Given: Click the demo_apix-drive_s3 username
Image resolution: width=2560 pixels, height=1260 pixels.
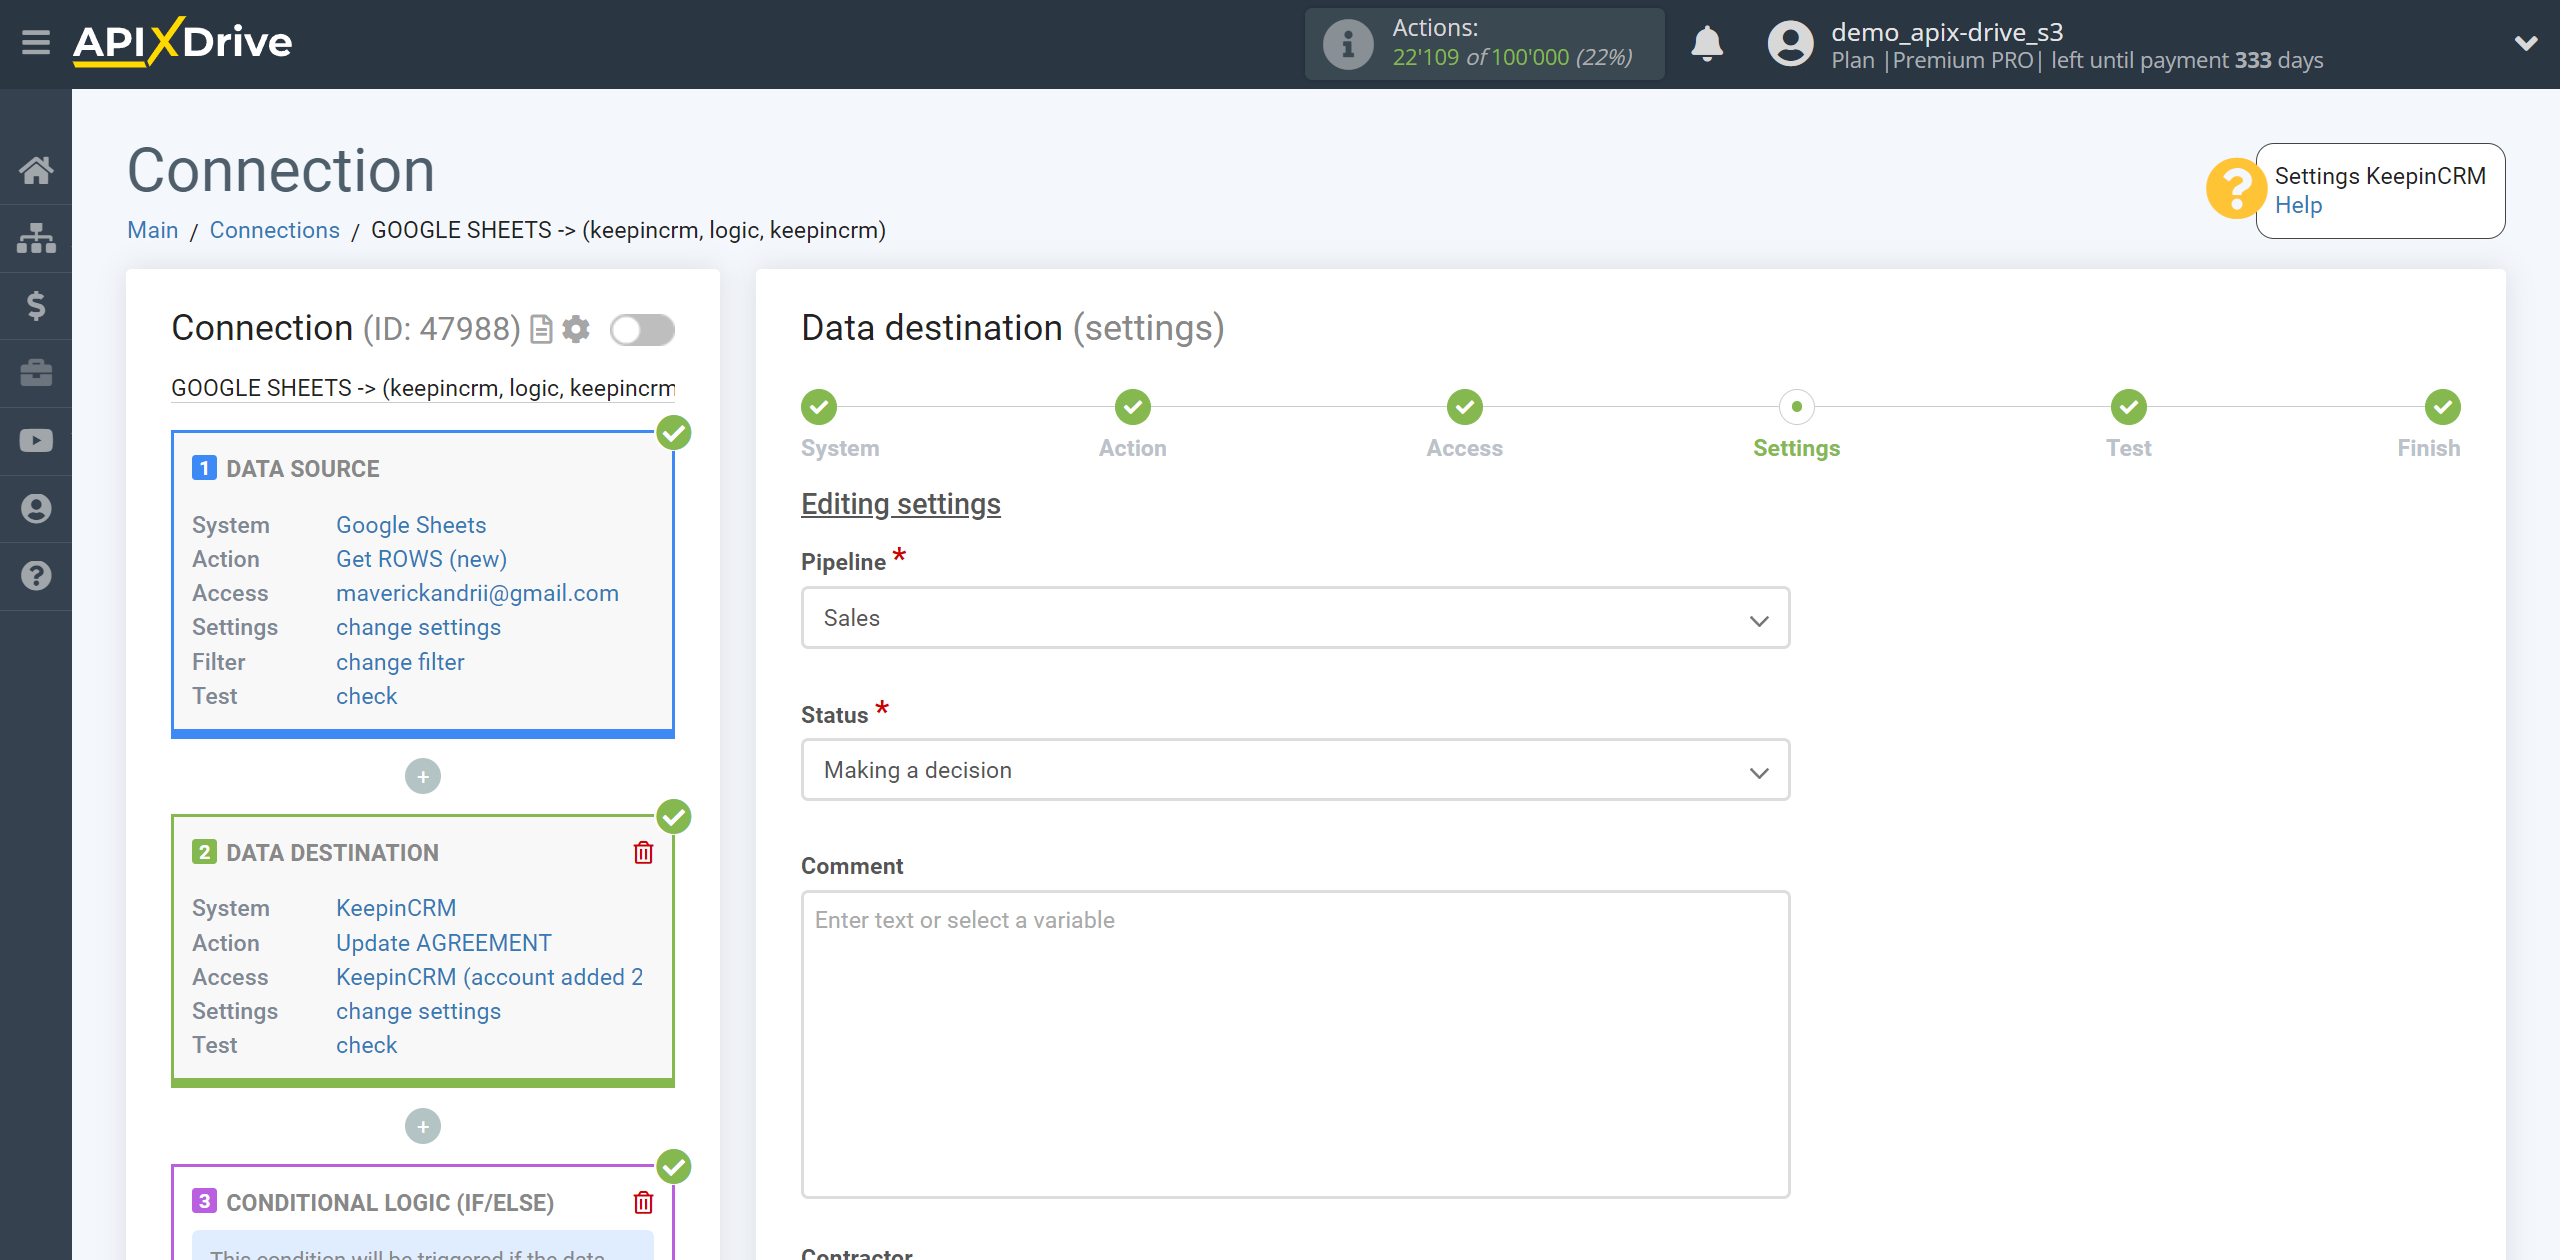Looking at the screenshot, I should tap(1947, 32).
